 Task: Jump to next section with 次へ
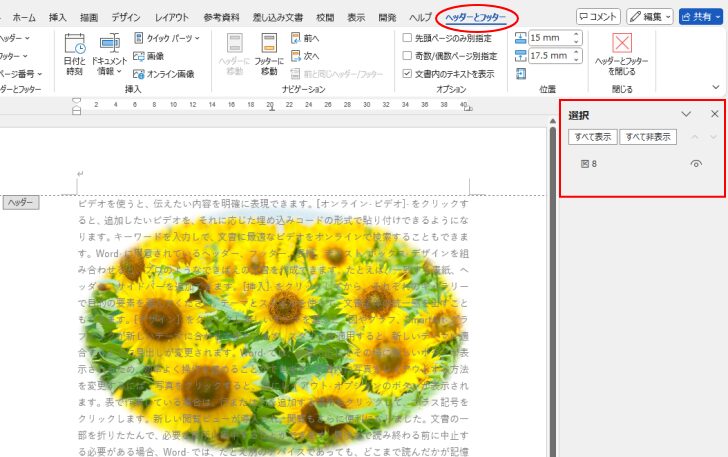tap(305, 56)
